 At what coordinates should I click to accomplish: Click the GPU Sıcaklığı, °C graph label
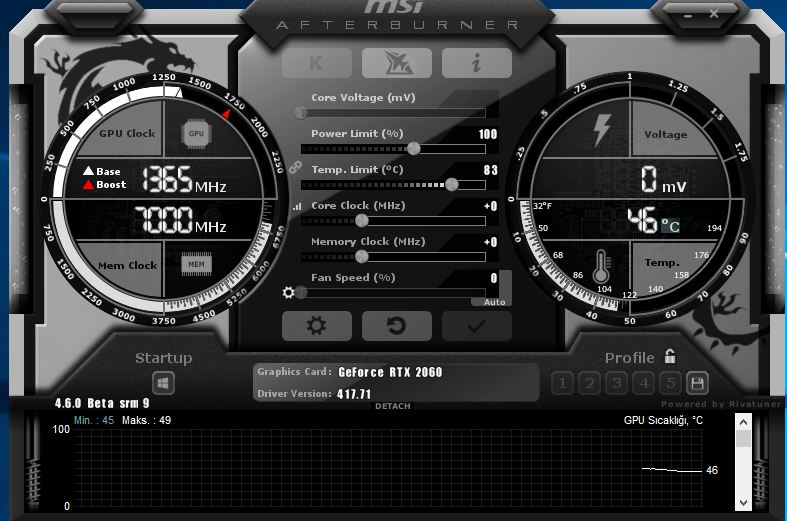(x=663, y=420)
